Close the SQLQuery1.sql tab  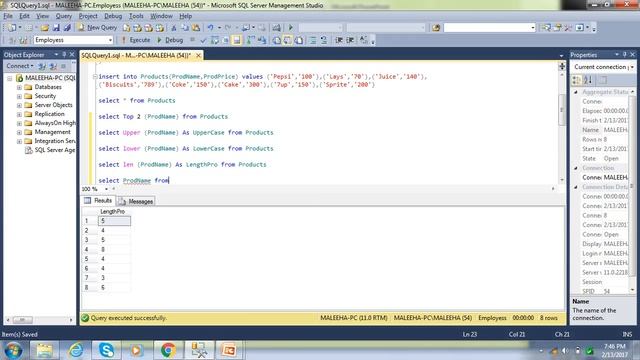coord(198,55)
